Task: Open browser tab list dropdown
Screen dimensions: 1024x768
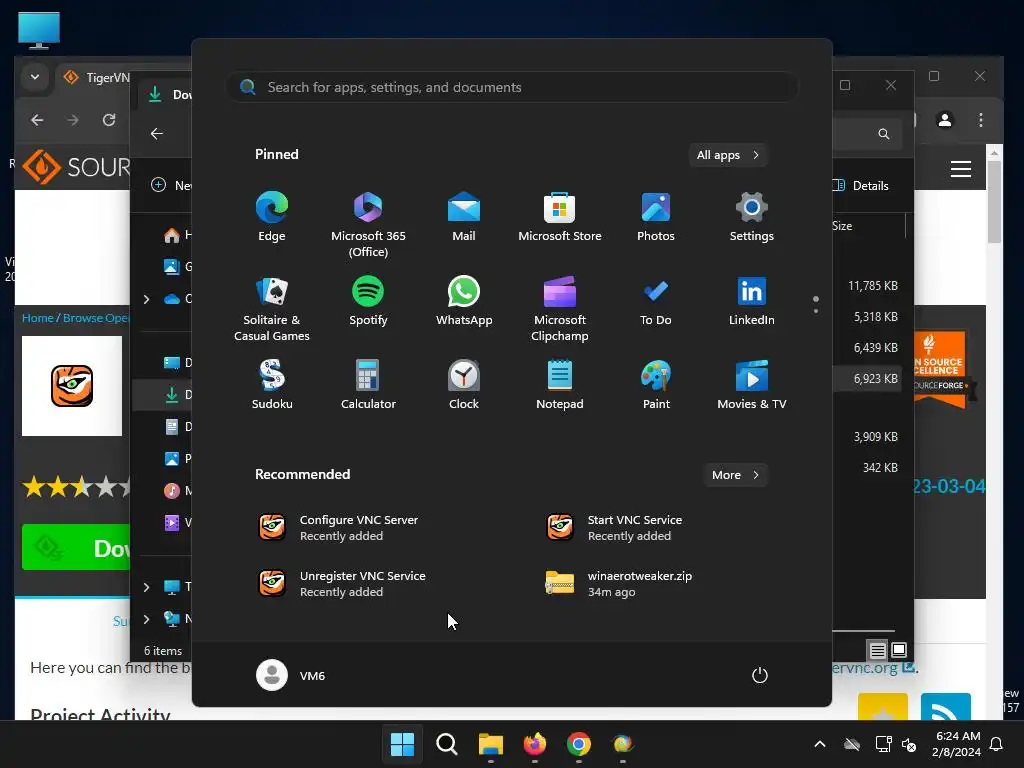Action: click(35, 77)
